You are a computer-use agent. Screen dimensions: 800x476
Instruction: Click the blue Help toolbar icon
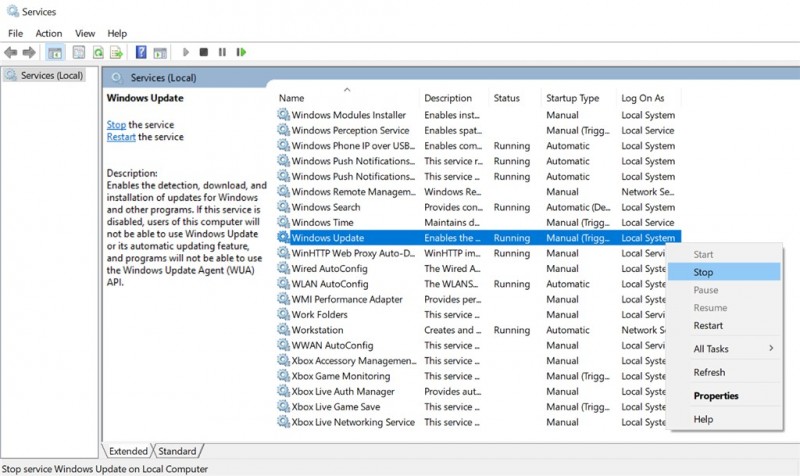tap(142, 52)
